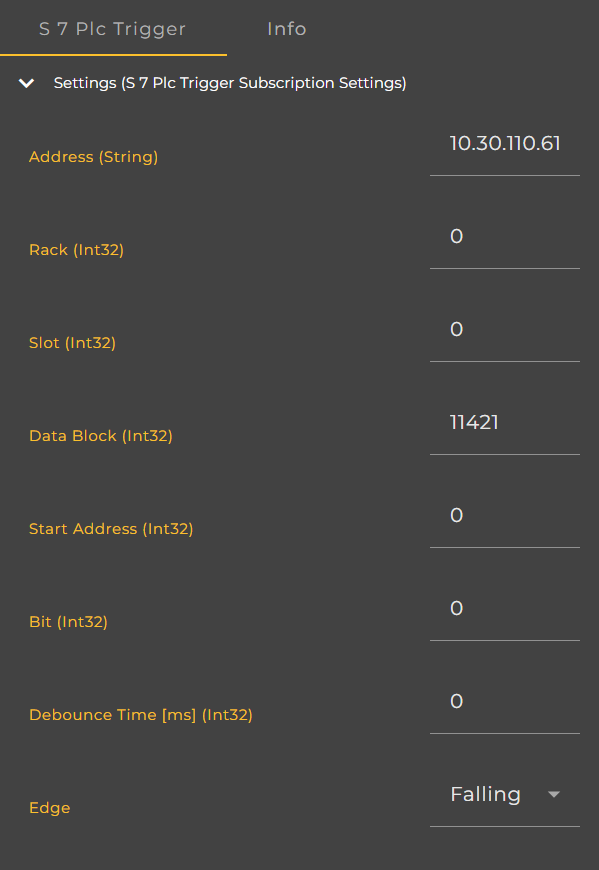Click the Data Block value 11421

(505, 422)
